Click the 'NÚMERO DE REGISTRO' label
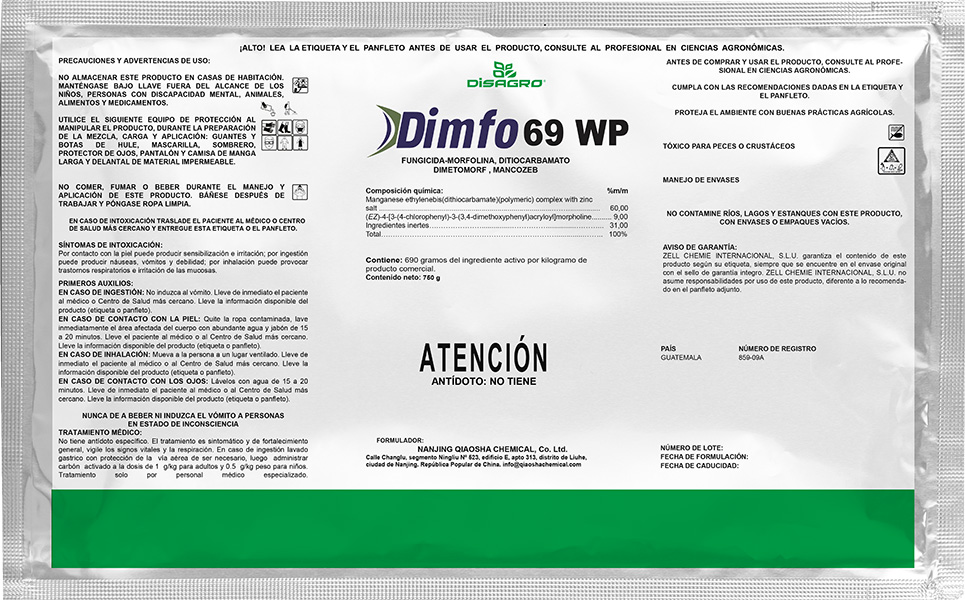This screenshot has height=600, width=965. 777,348
